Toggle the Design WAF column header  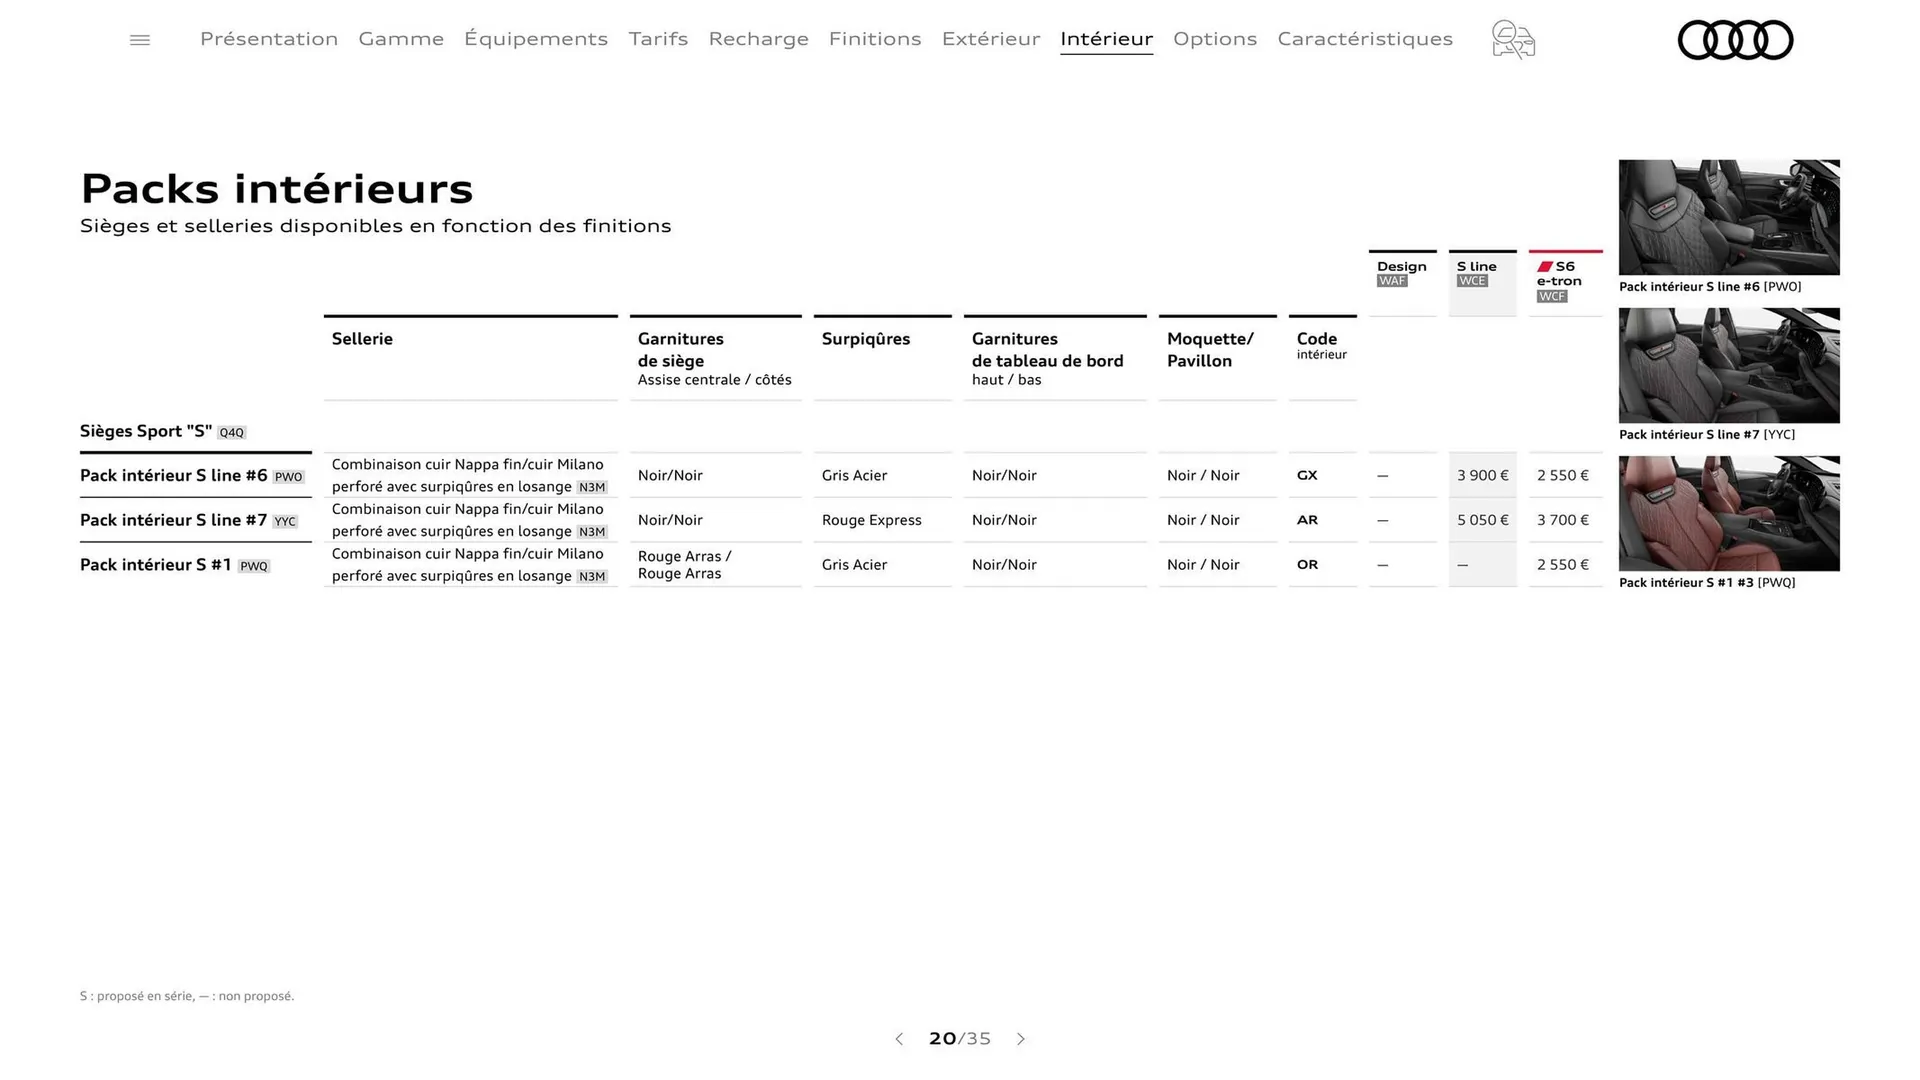(x=1402, y=273)
